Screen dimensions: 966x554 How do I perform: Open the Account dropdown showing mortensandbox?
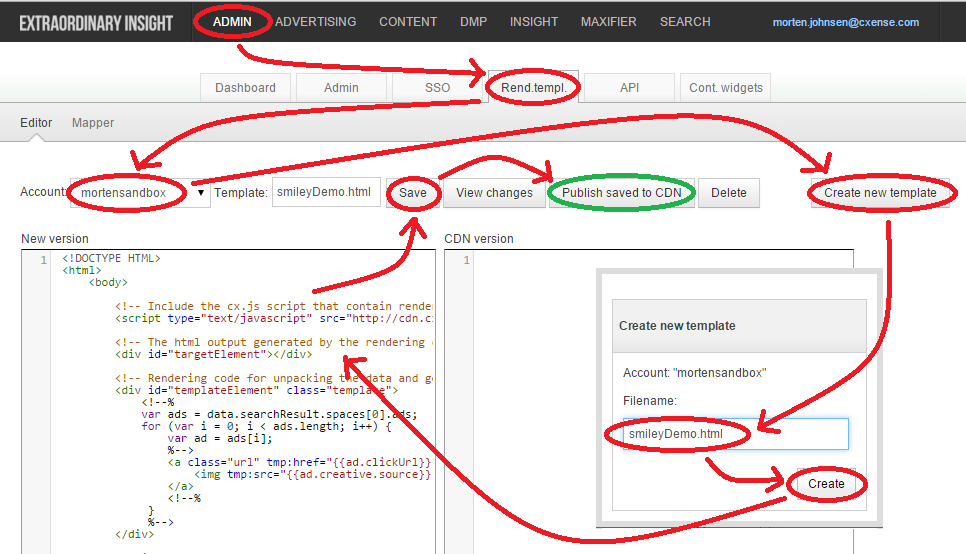tap(140, 193)
